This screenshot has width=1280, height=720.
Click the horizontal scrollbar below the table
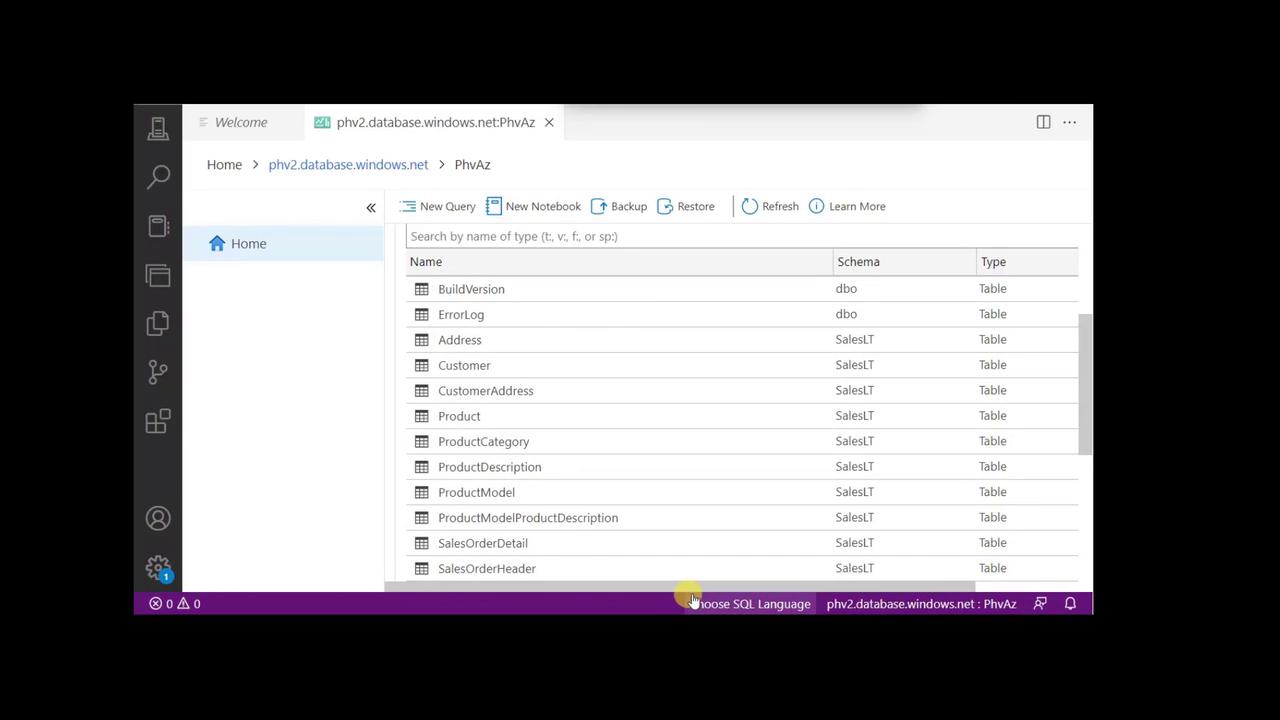click(x=679, y=587)
